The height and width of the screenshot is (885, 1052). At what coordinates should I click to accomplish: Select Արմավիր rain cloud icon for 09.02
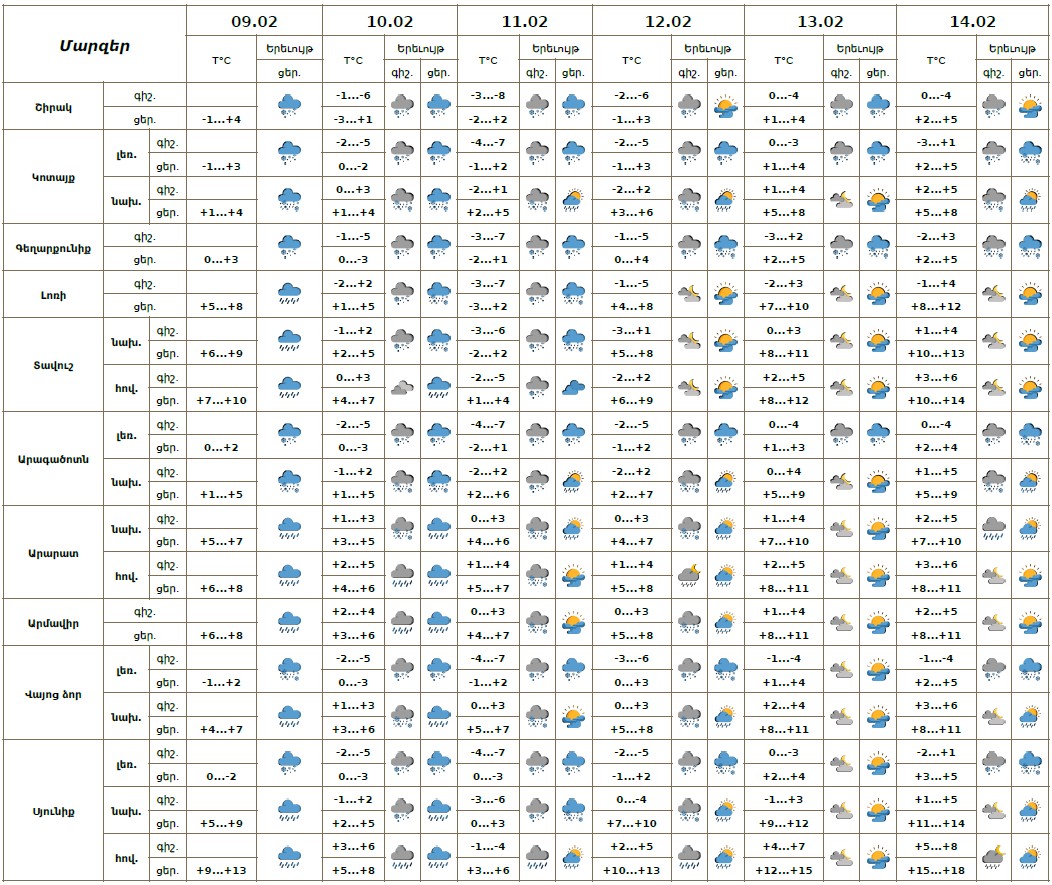point(289,623)
